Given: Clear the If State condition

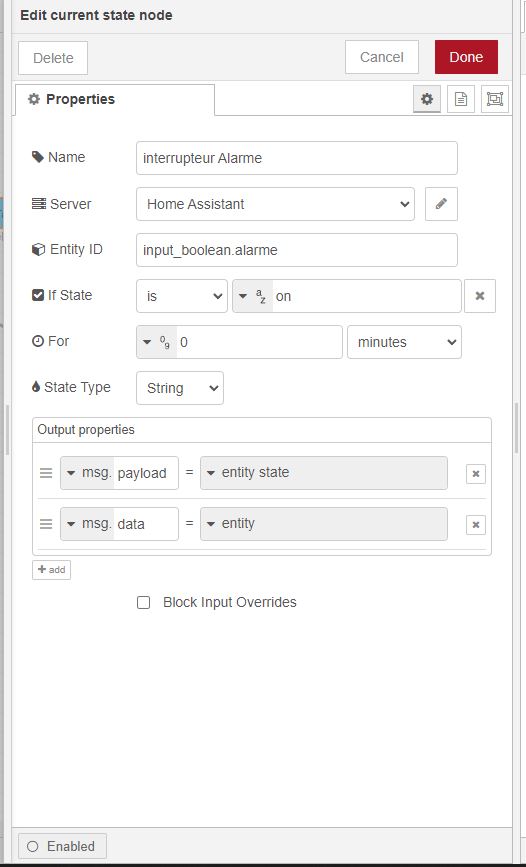Looking at the screenshot, I should [480, 296].
